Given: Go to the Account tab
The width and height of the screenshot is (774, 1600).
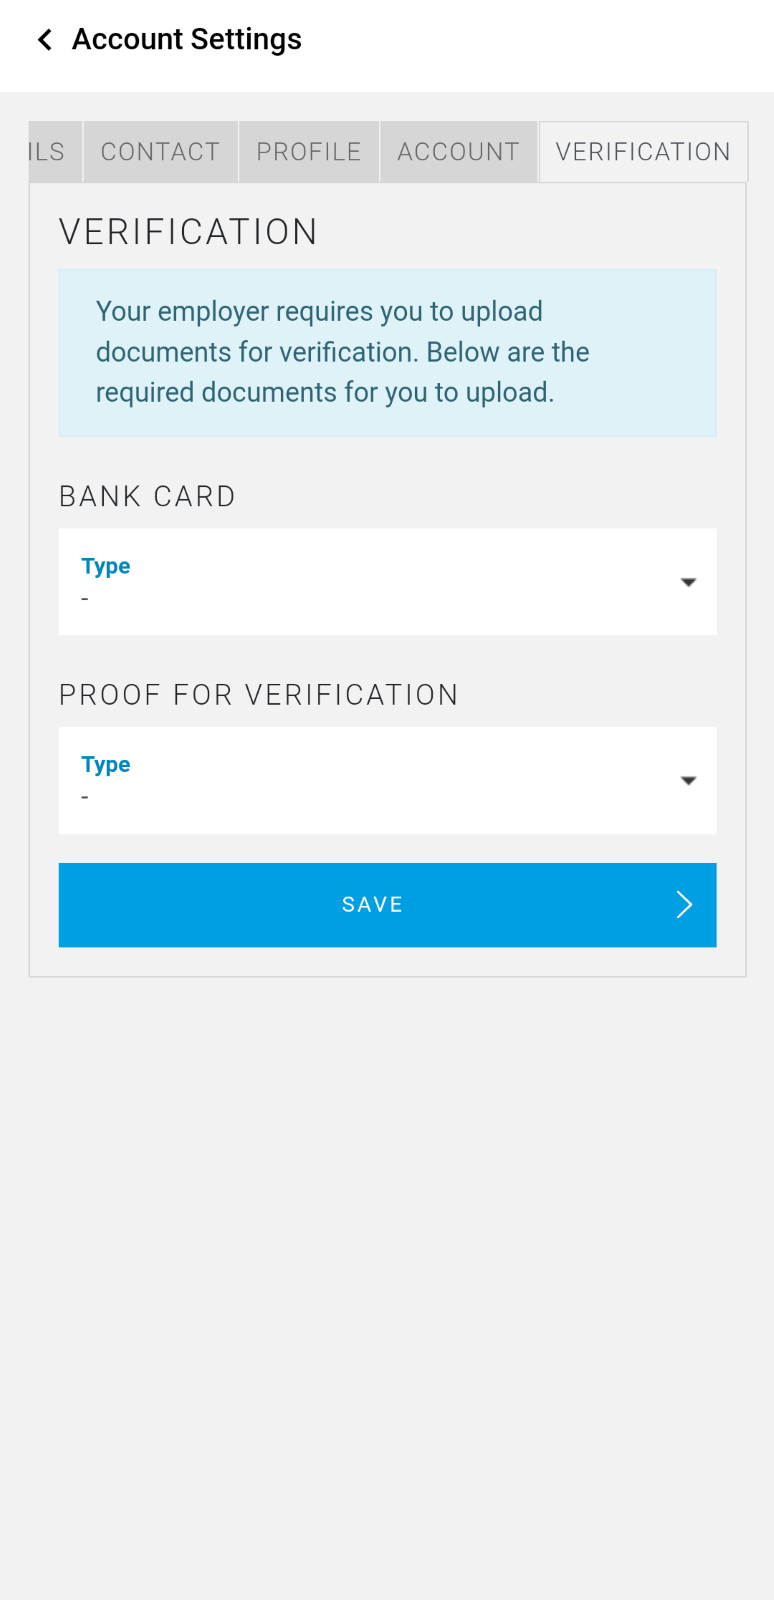Looking at the screenshot, I should click(458, 152).
